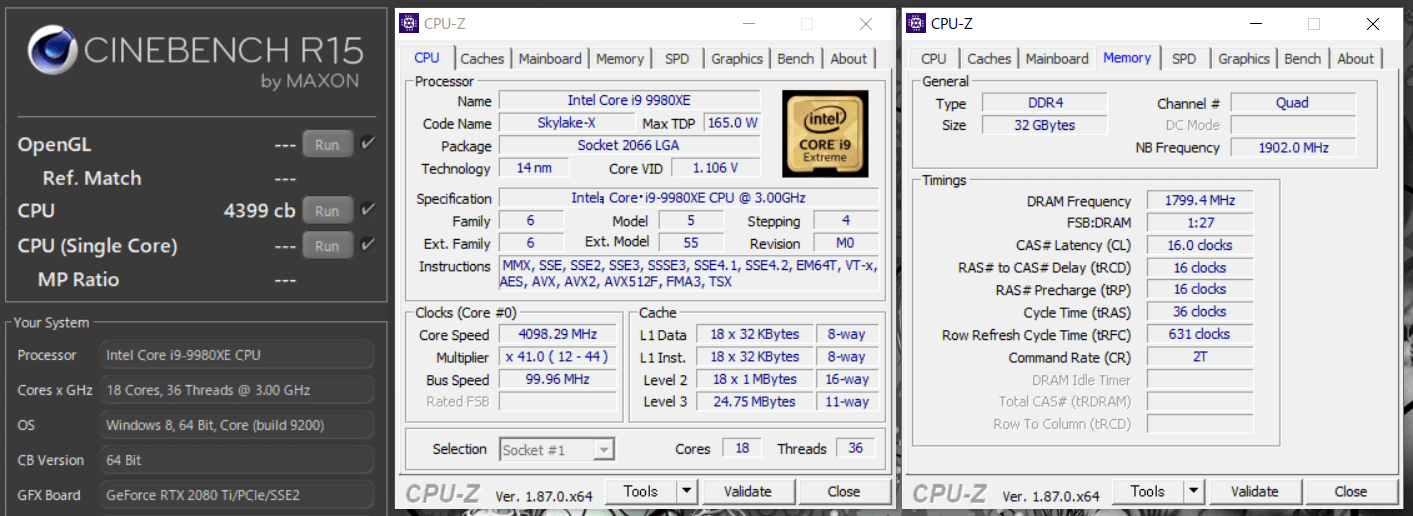
Task: Open the Graphics tab in right CPU-Z
Action: point(1244,59)
